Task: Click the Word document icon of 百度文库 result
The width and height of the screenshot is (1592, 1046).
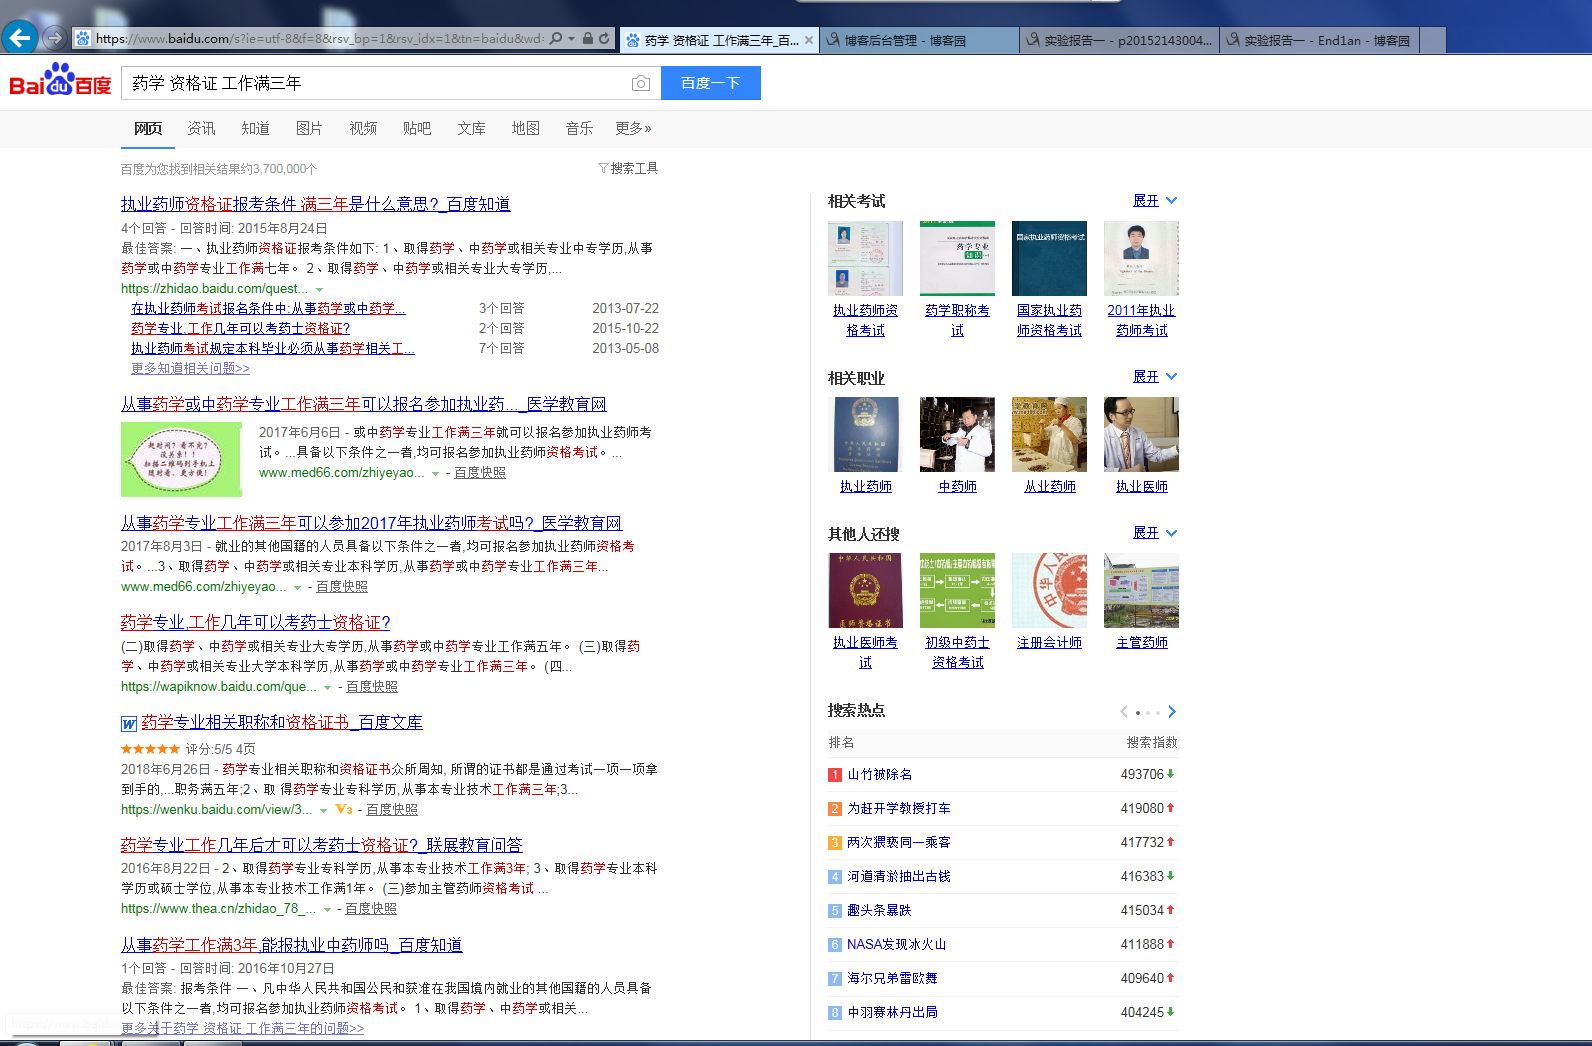Action: (129, 724)
